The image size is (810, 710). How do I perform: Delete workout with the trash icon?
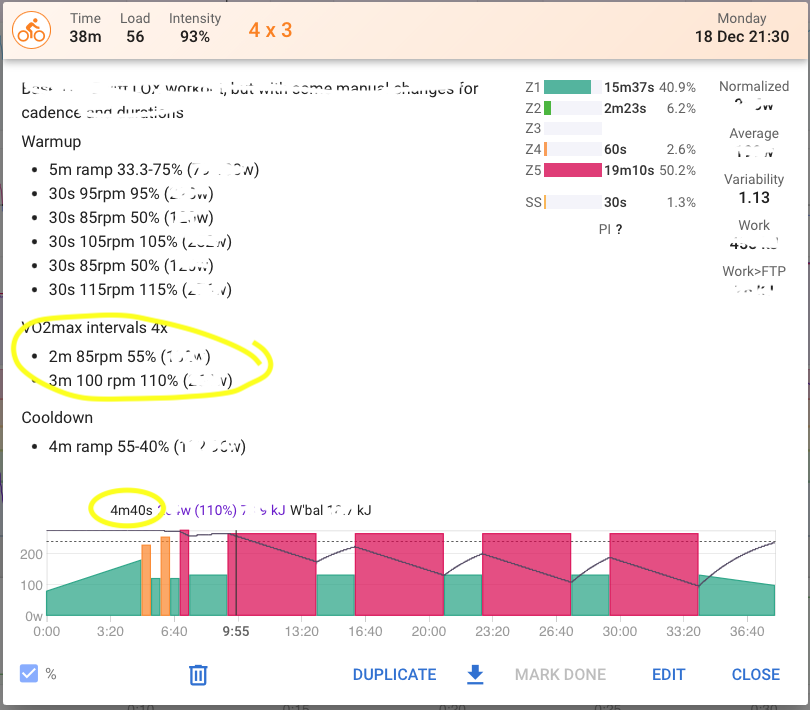pyautogui.click(x=198, y=675)
